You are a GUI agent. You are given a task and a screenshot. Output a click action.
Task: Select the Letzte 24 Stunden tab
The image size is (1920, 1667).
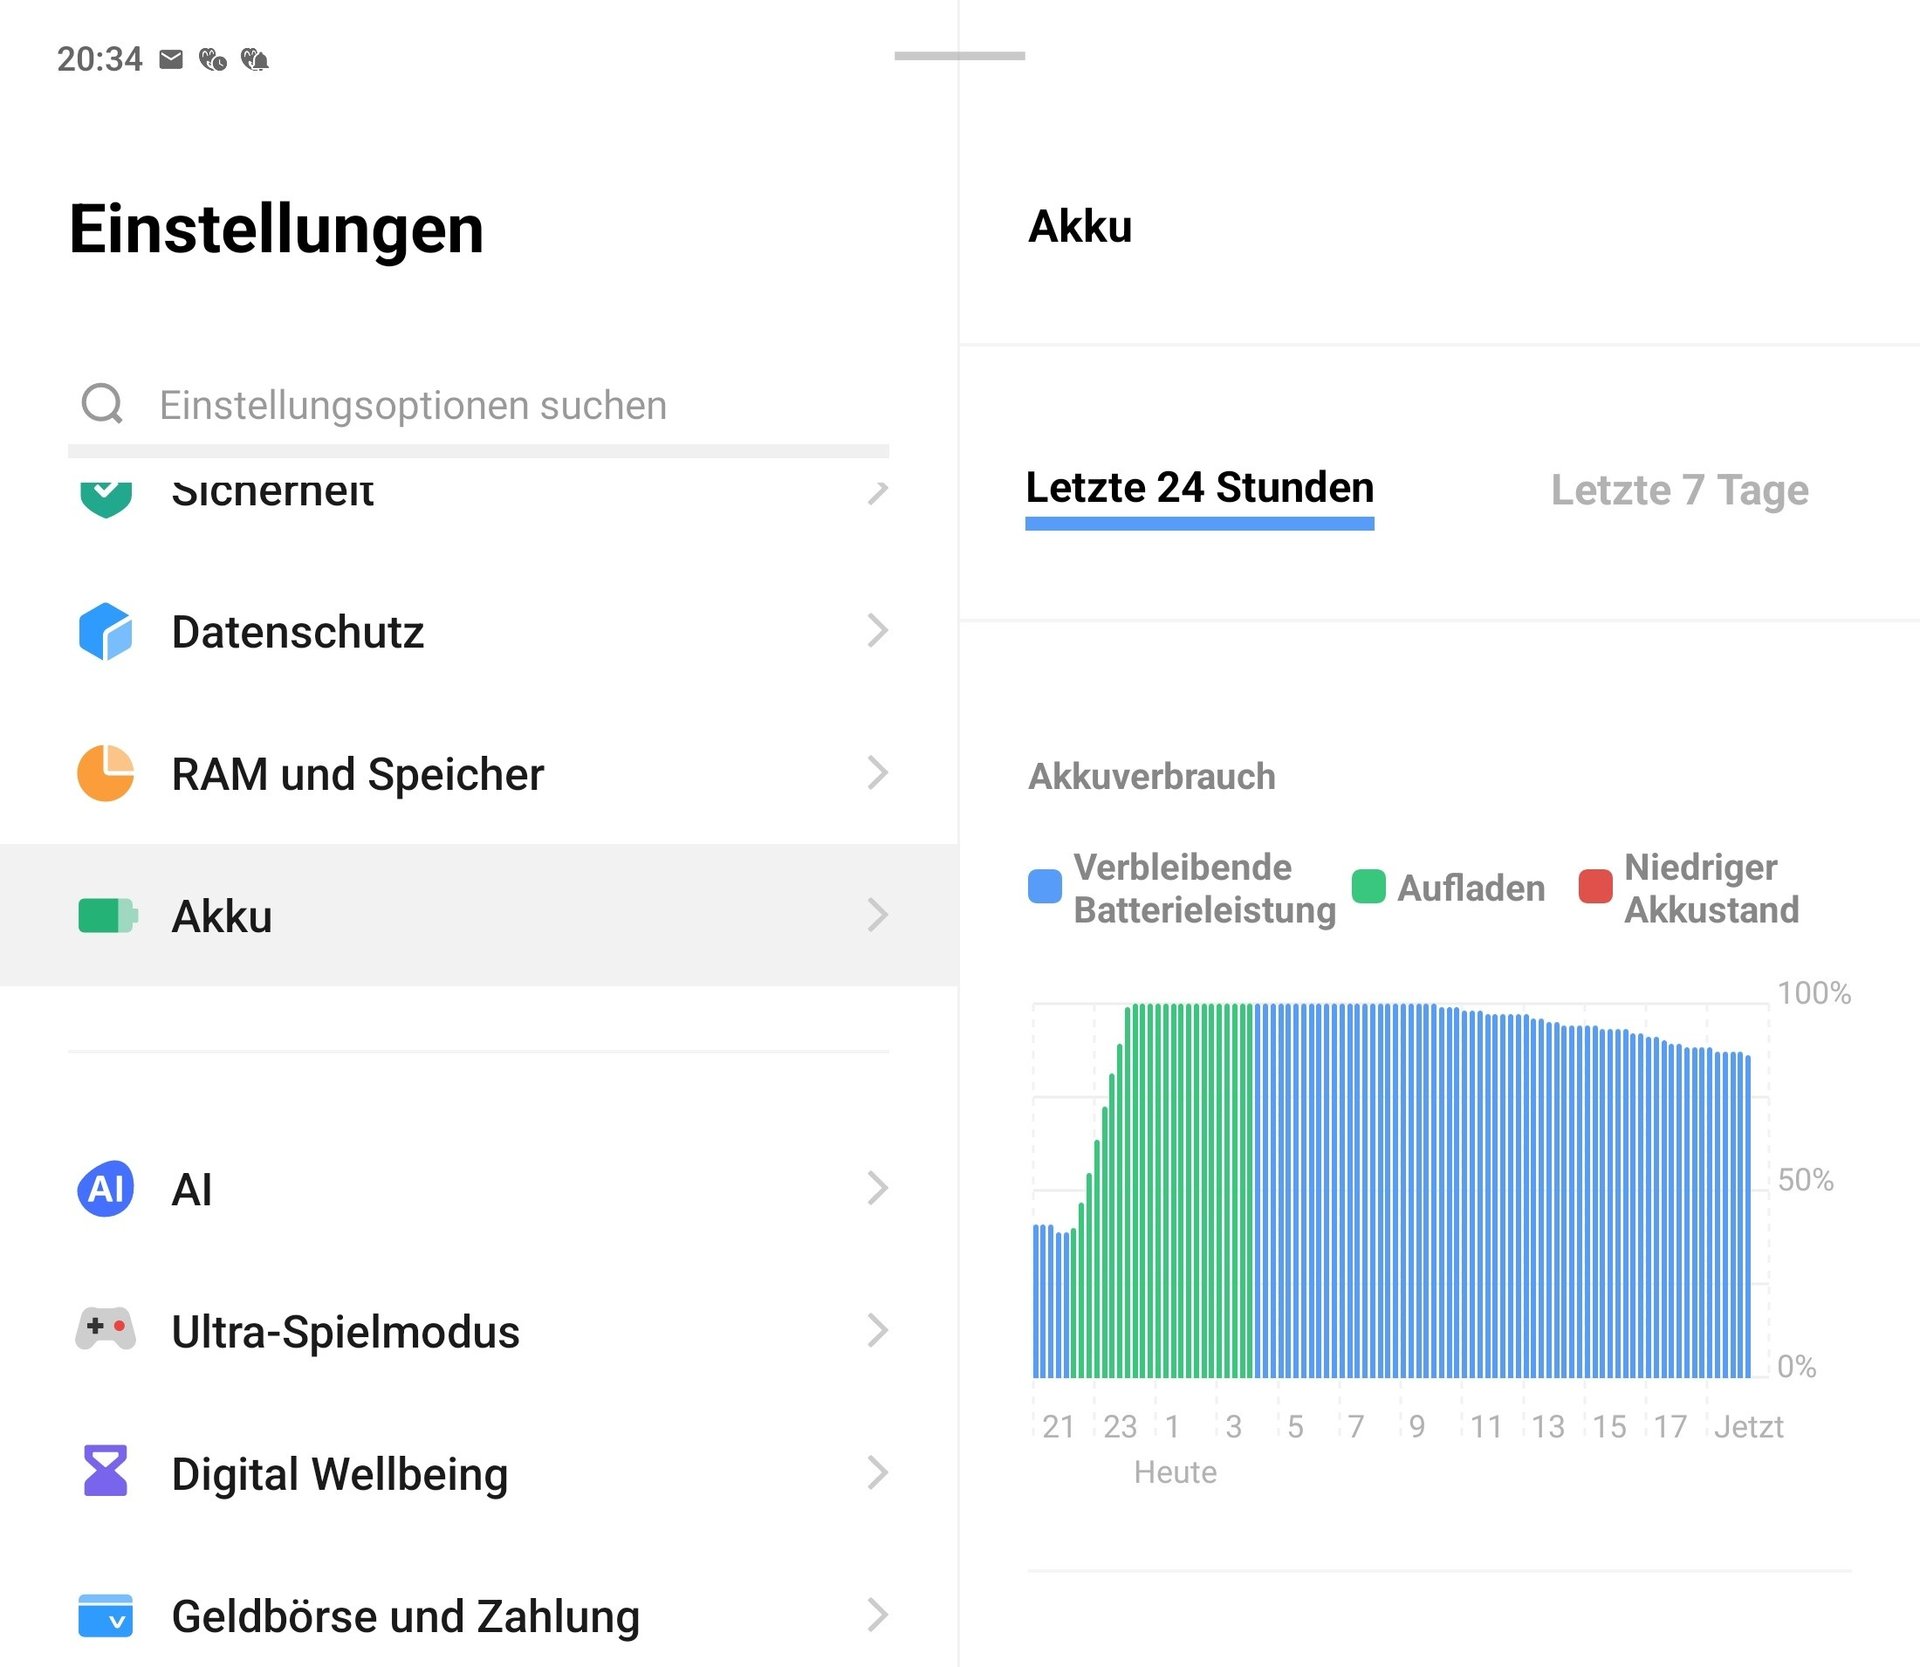click(1199, 488)
